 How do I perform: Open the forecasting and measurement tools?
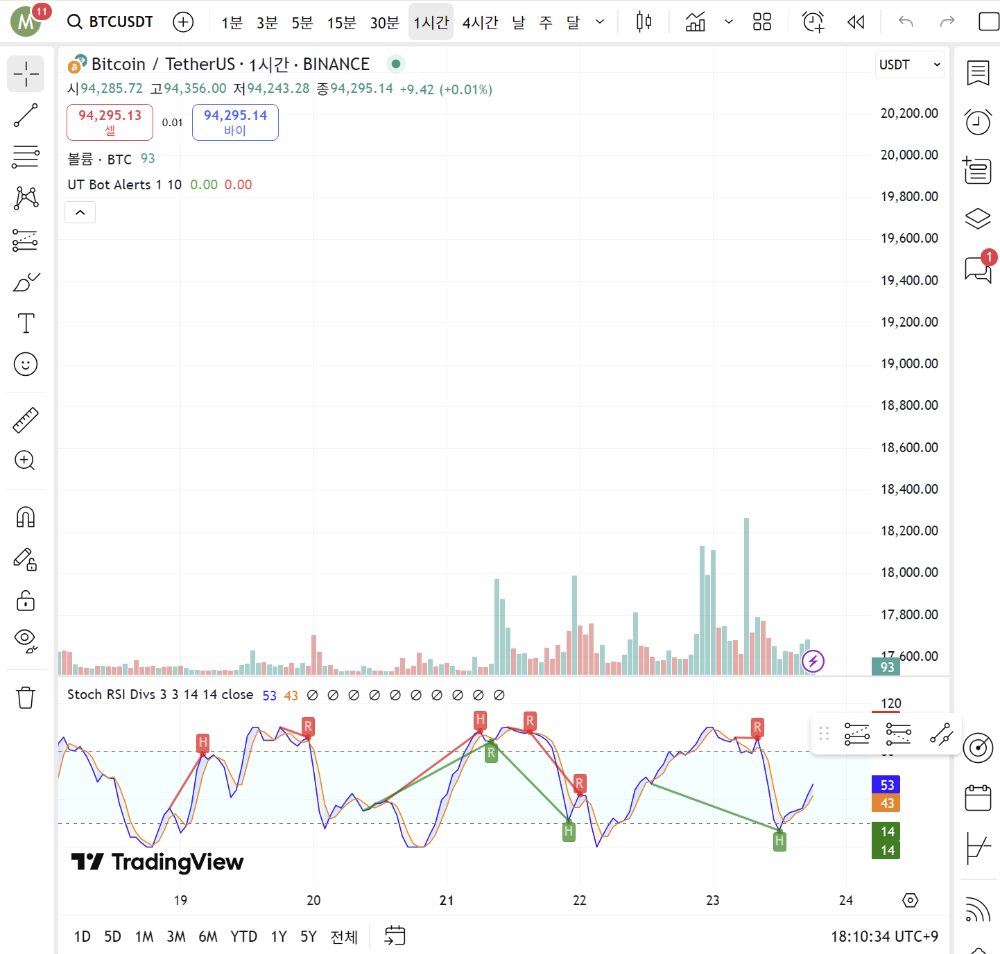point(26,240)
